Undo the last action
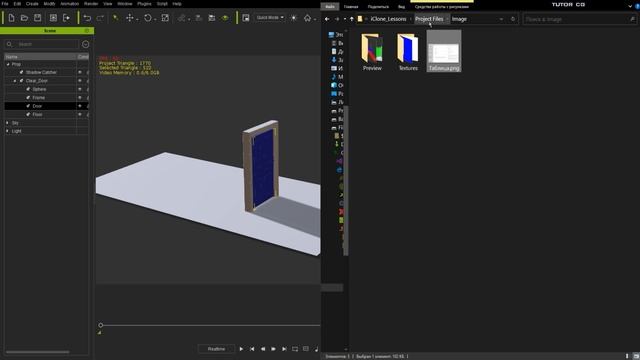The image size is (640, 360). (x=87, y=18)
